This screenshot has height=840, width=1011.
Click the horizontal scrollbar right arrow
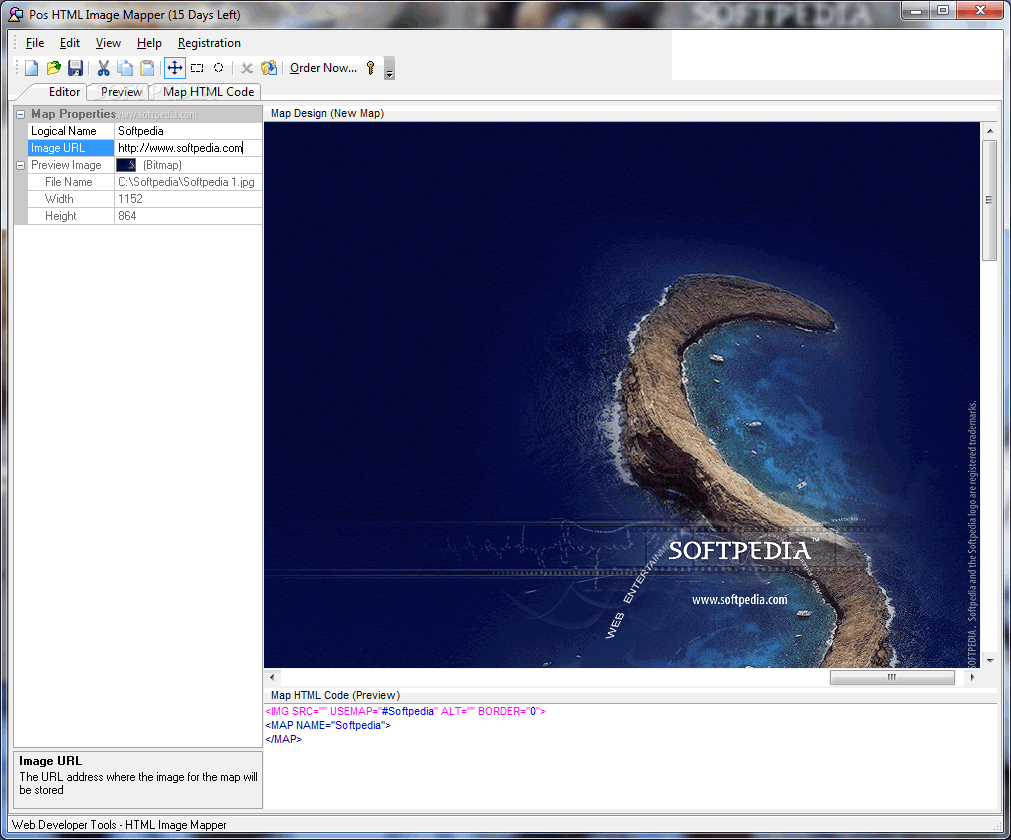click(972, 677)
